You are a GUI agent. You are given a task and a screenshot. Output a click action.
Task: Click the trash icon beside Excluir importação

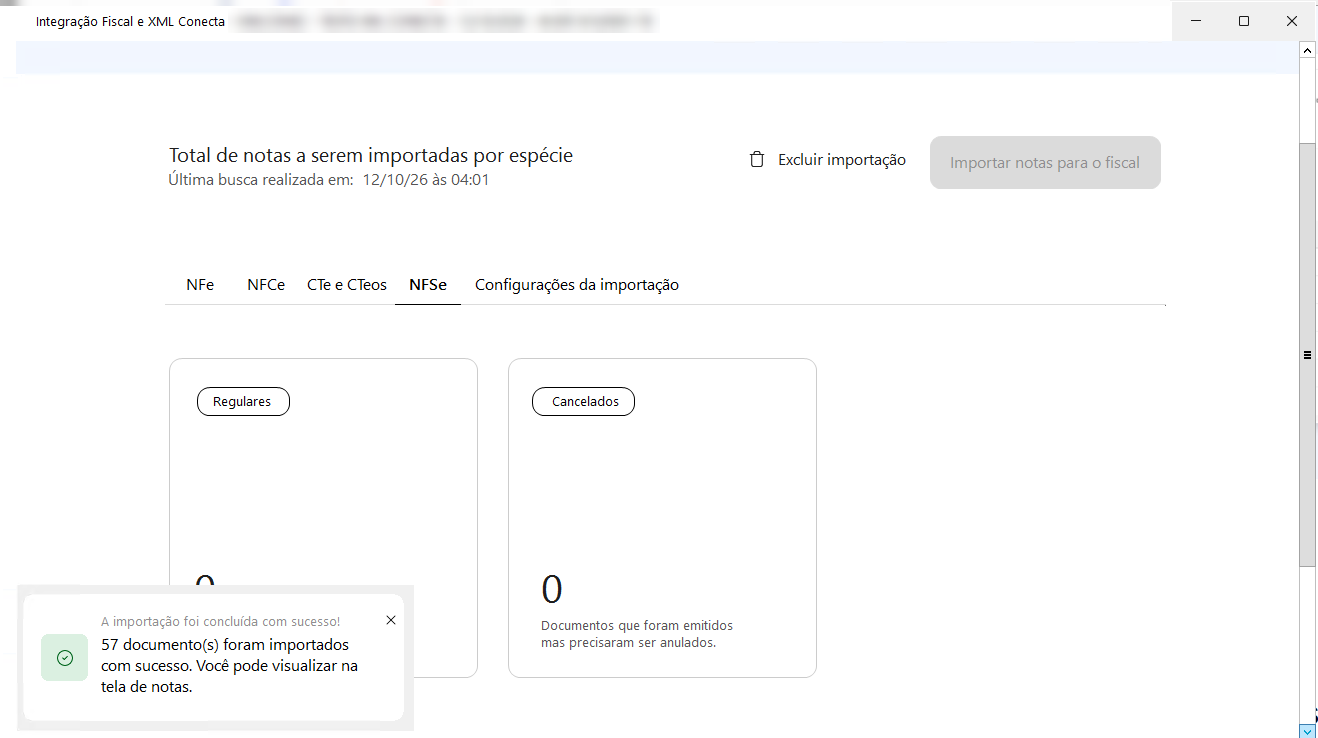point(757,160)
